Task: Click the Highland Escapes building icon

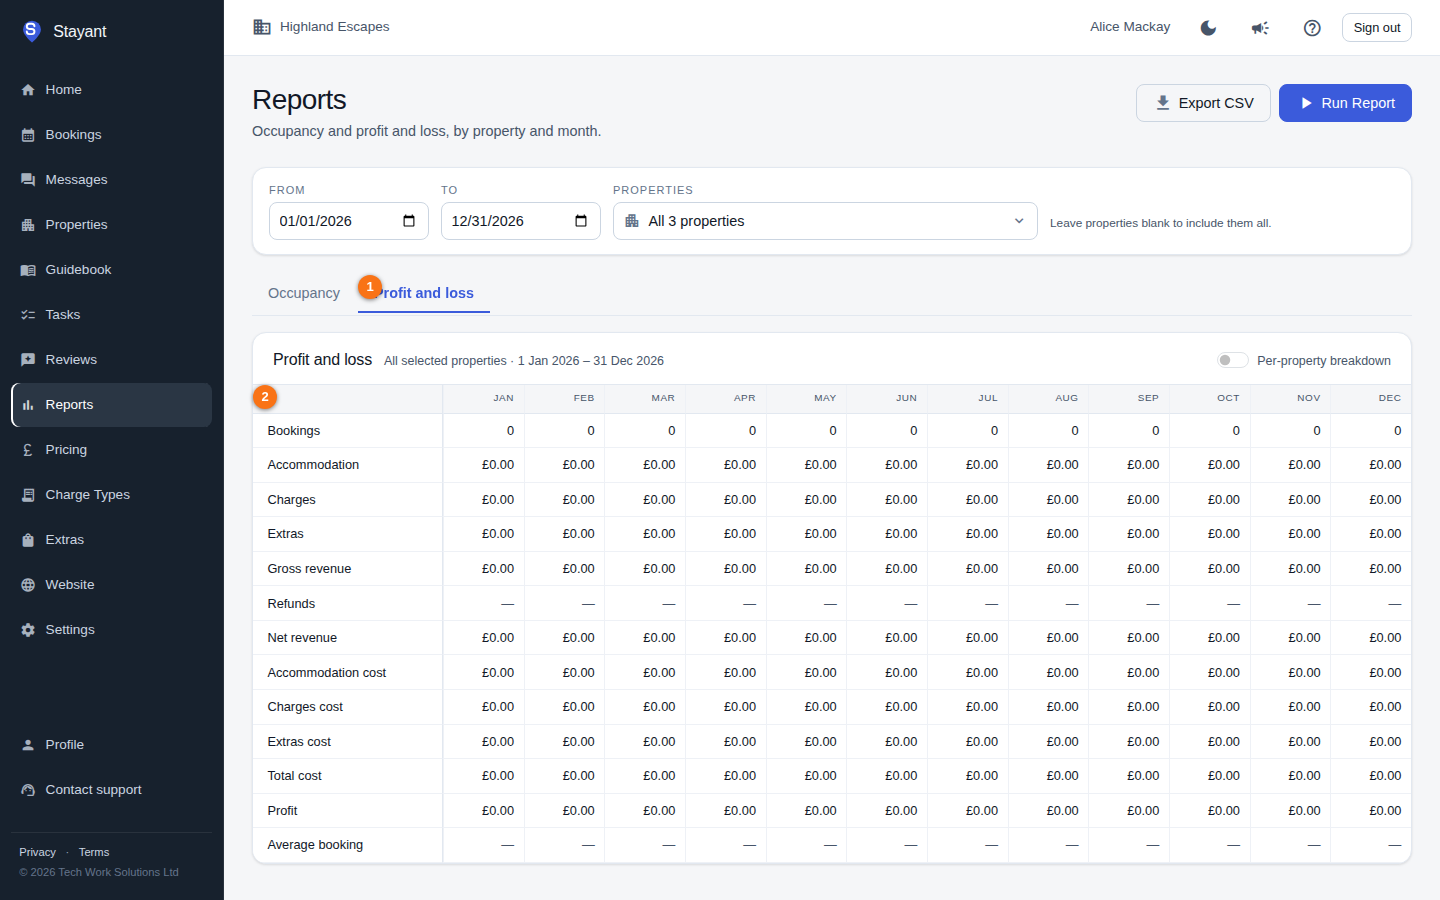Action: (262, 27)
